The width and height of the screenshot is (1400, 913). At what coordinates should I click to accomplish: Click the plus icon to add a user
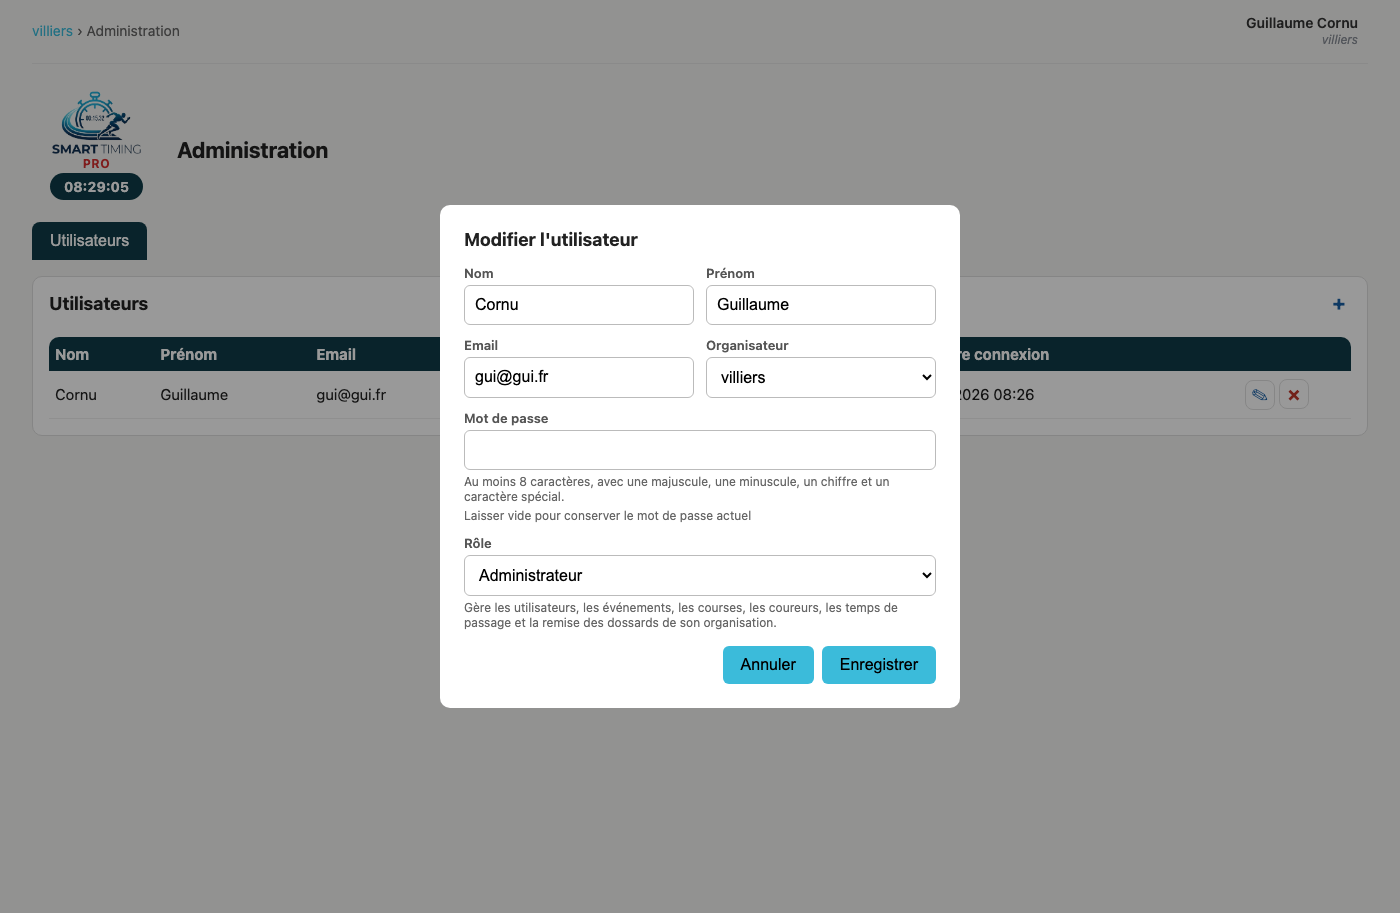point(1339,304)
